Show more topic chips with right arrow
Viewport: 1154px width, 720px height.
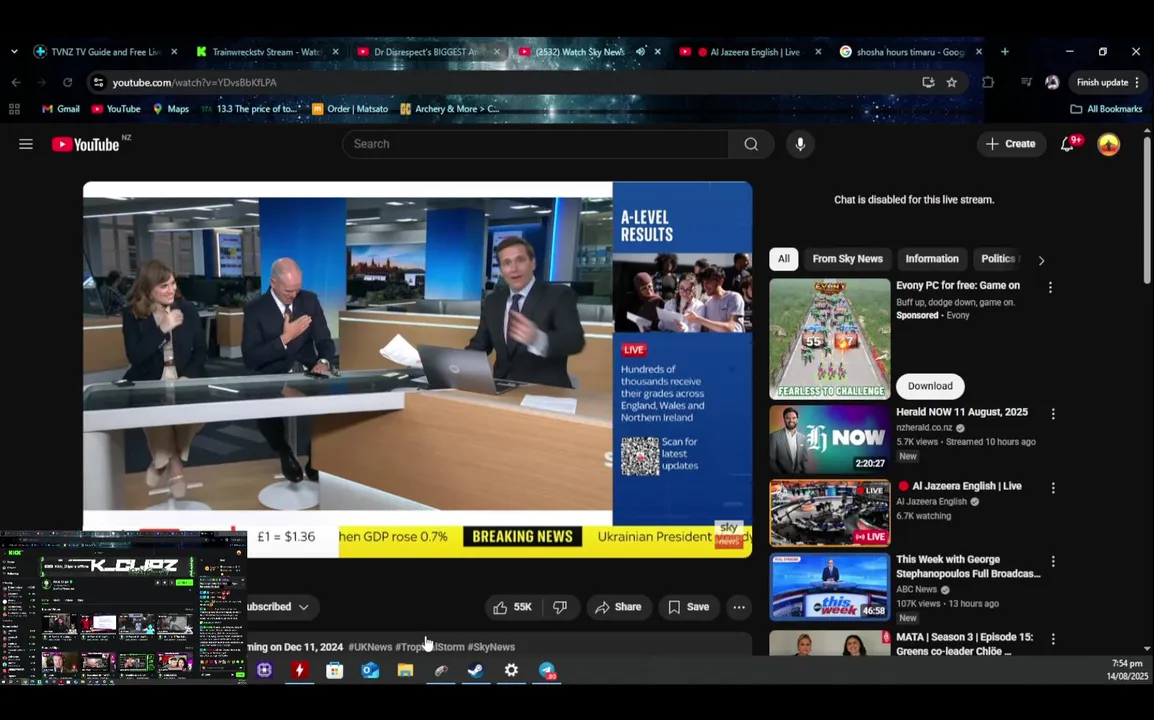tap(1041, 260)
